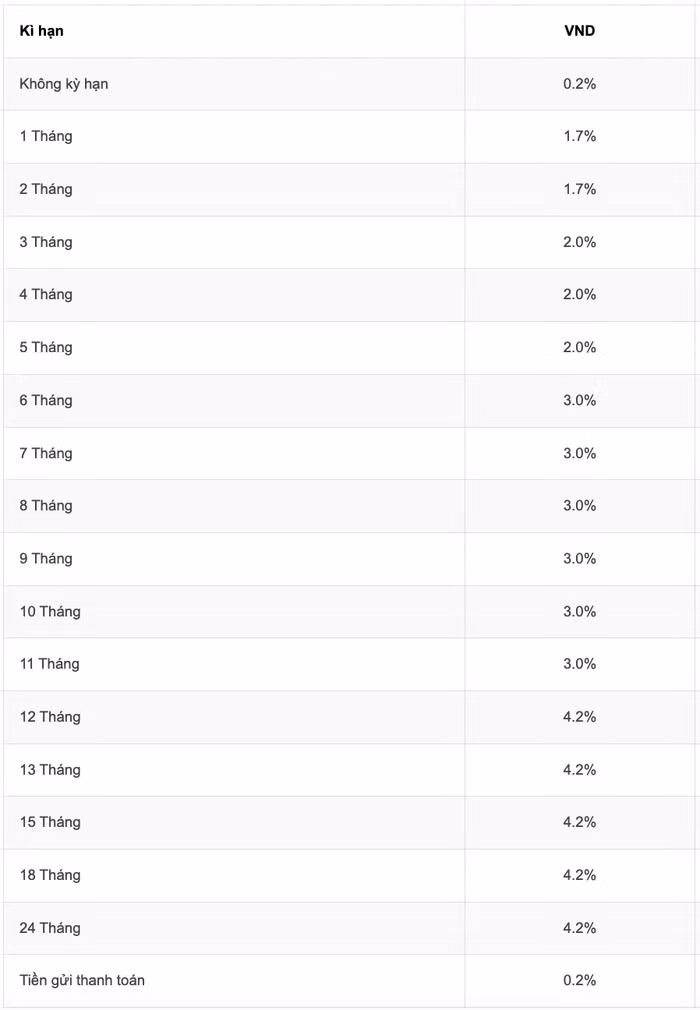
Task: Click the 0.2% rate for Không kỳ hạn
Action: [579, 84]
